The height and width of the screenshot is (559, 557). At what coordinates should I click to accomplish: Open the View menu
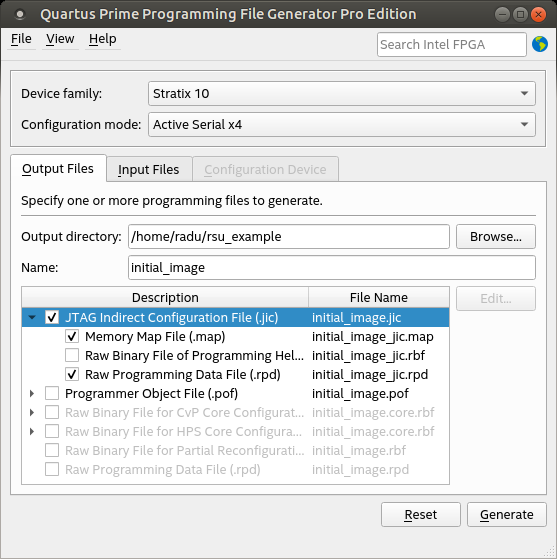[60, 39]
